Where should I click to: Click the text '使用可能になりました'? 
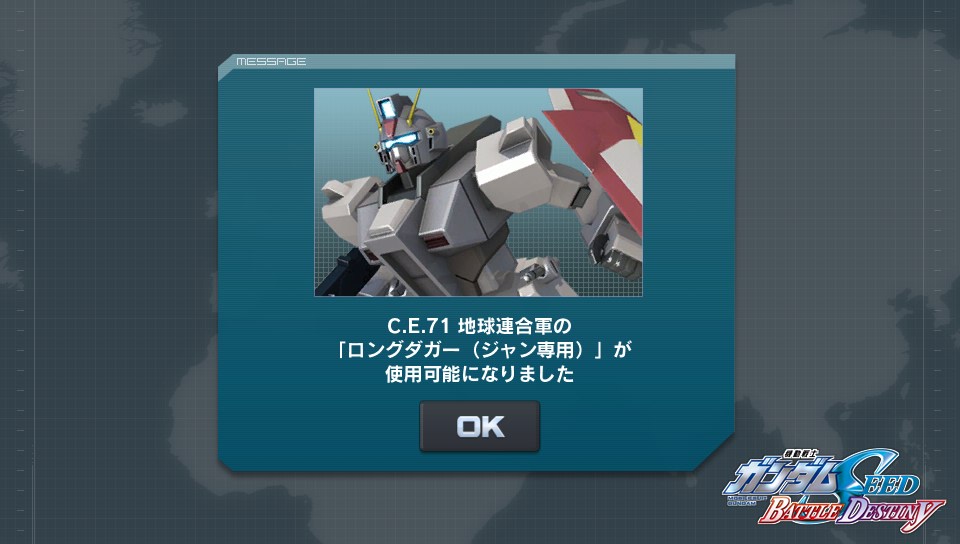coord(479,373)
